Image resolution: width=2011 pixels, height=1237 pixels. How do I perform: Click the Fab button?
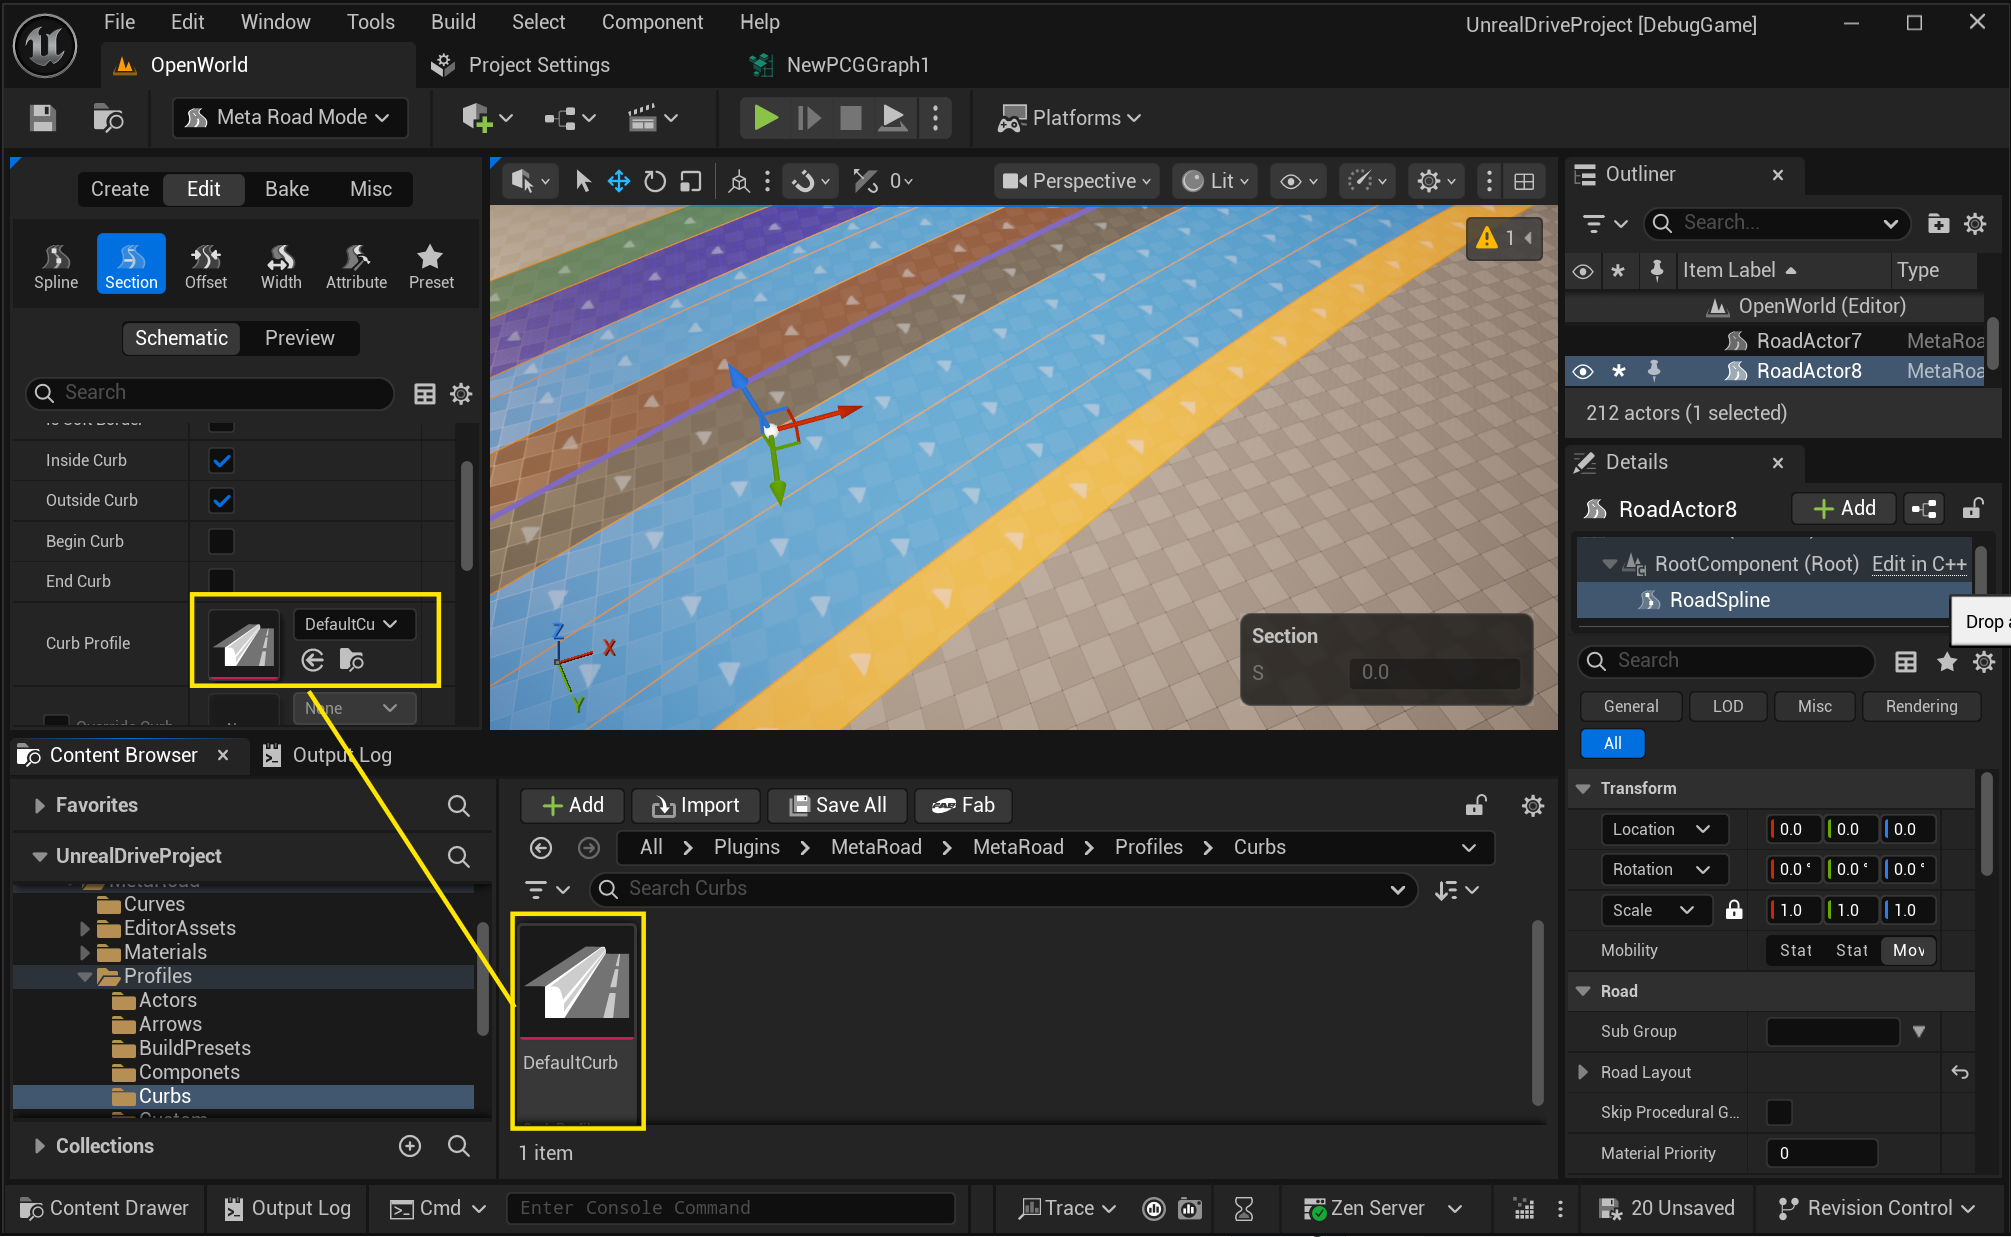coord(963,806)
